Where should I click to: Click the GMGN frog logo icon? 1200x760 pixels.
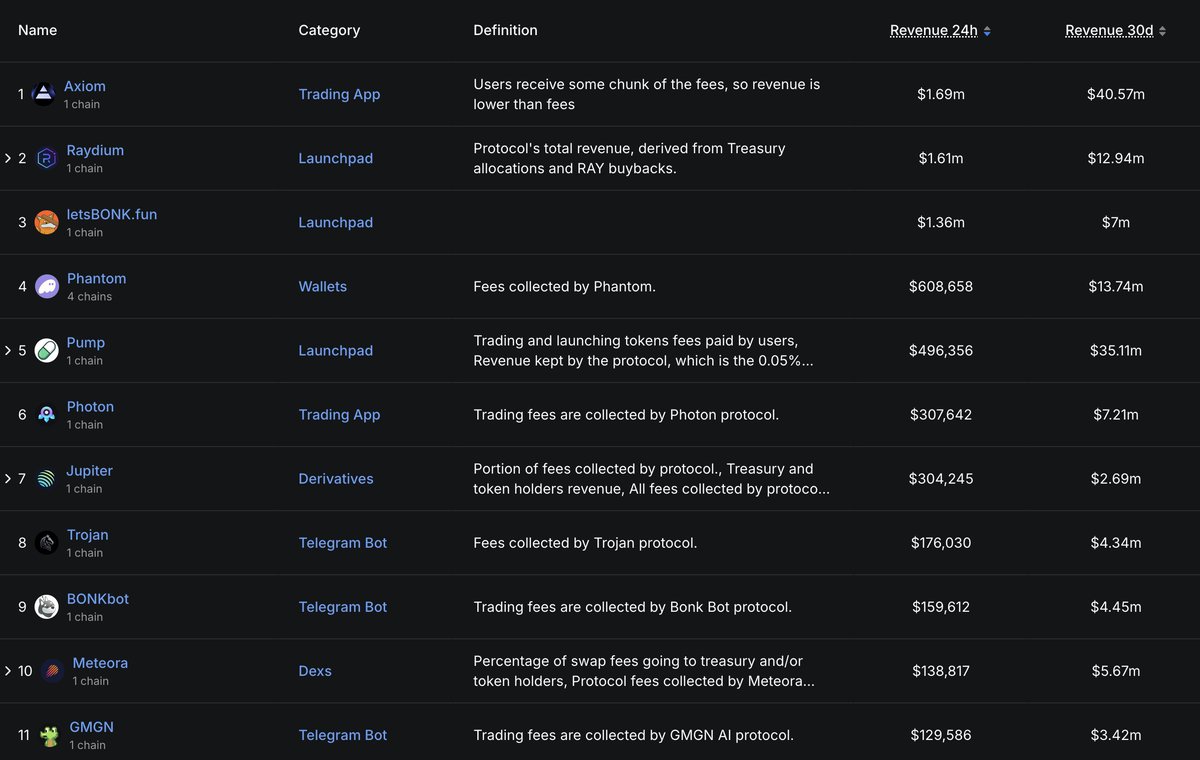click(x=49, y=735)
